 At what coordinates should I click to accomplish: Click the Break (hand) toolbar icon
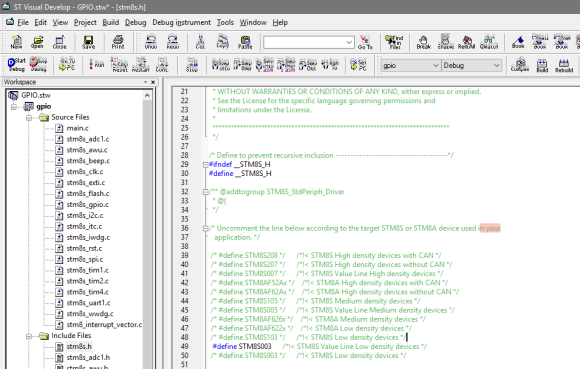pyautogui.click(x=424, y=42)
